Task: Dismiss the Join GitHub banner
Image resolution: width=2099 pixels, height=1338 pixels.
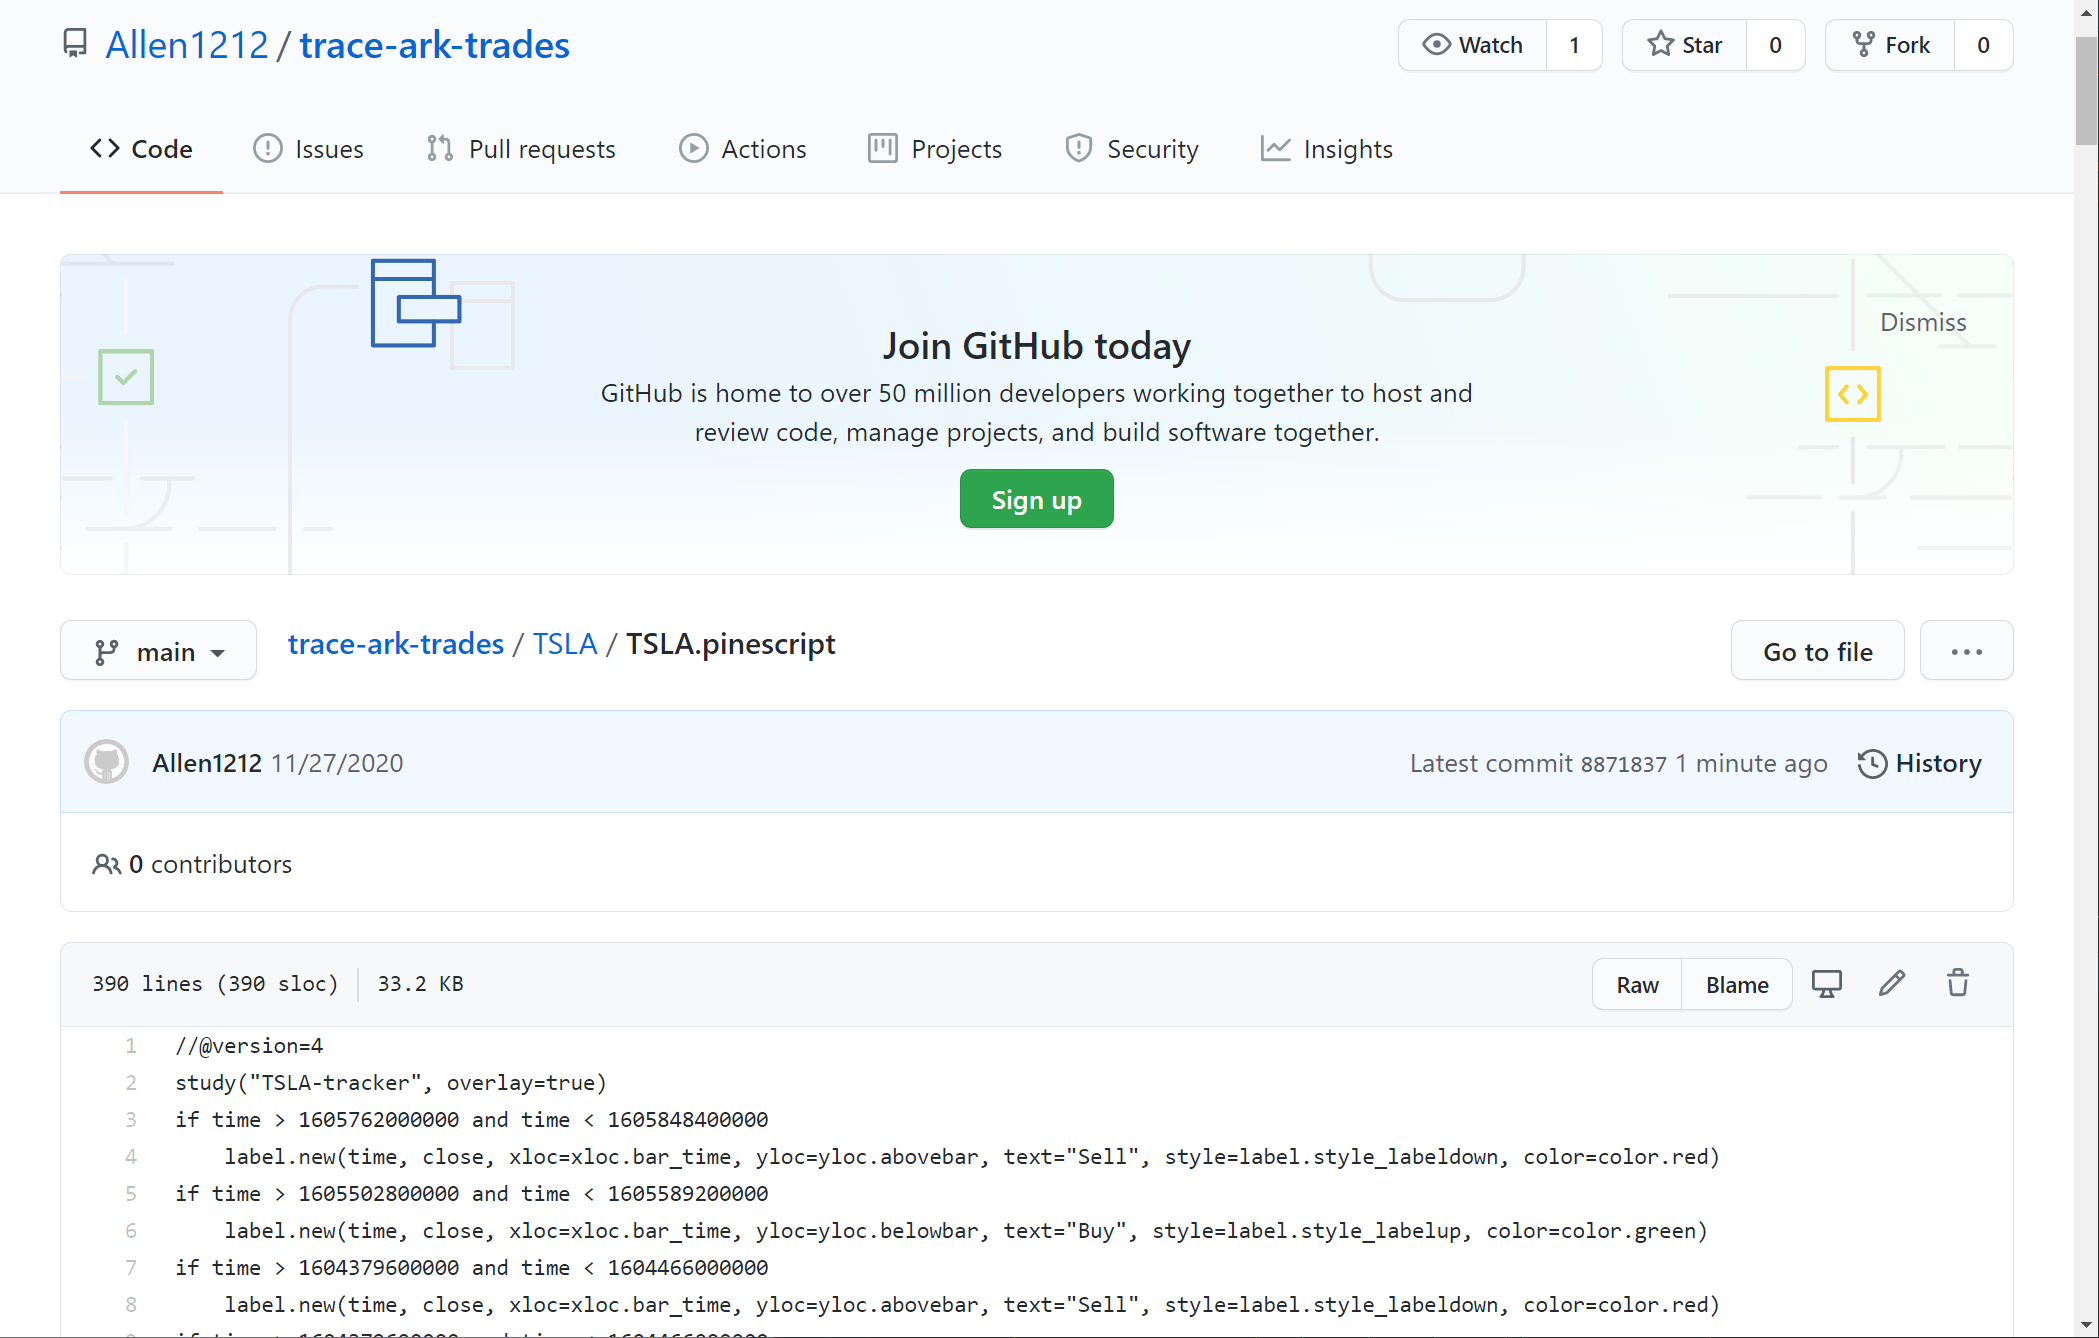Action: [1922, 322]
